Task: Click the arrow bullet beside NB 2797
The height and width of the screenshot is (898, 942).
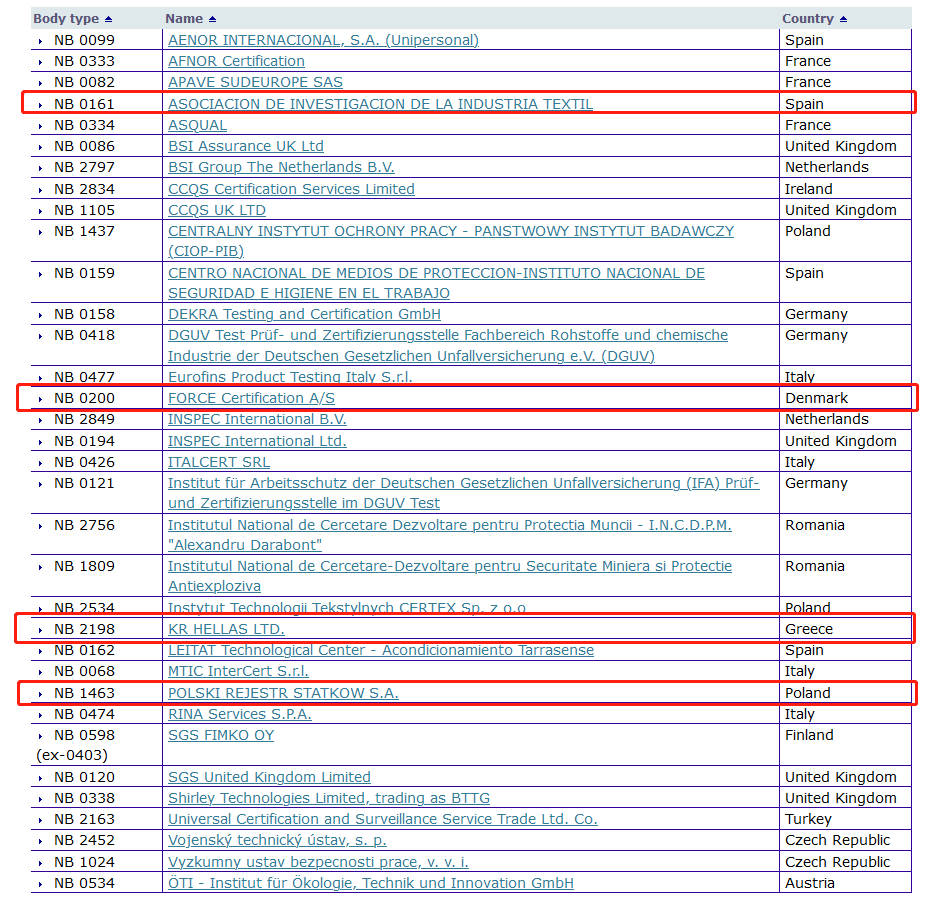Action: [40, 168]
